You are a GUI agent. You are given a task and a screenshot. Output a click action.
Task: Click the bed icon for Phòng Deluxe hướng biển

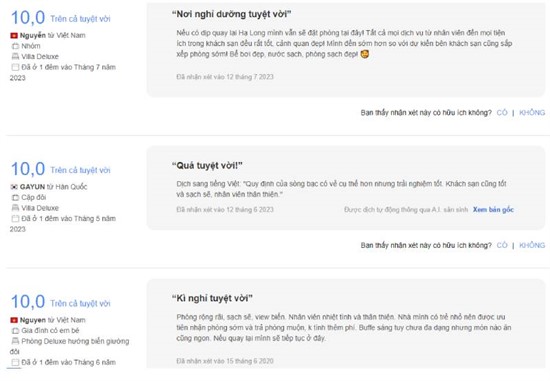[15, 341]
